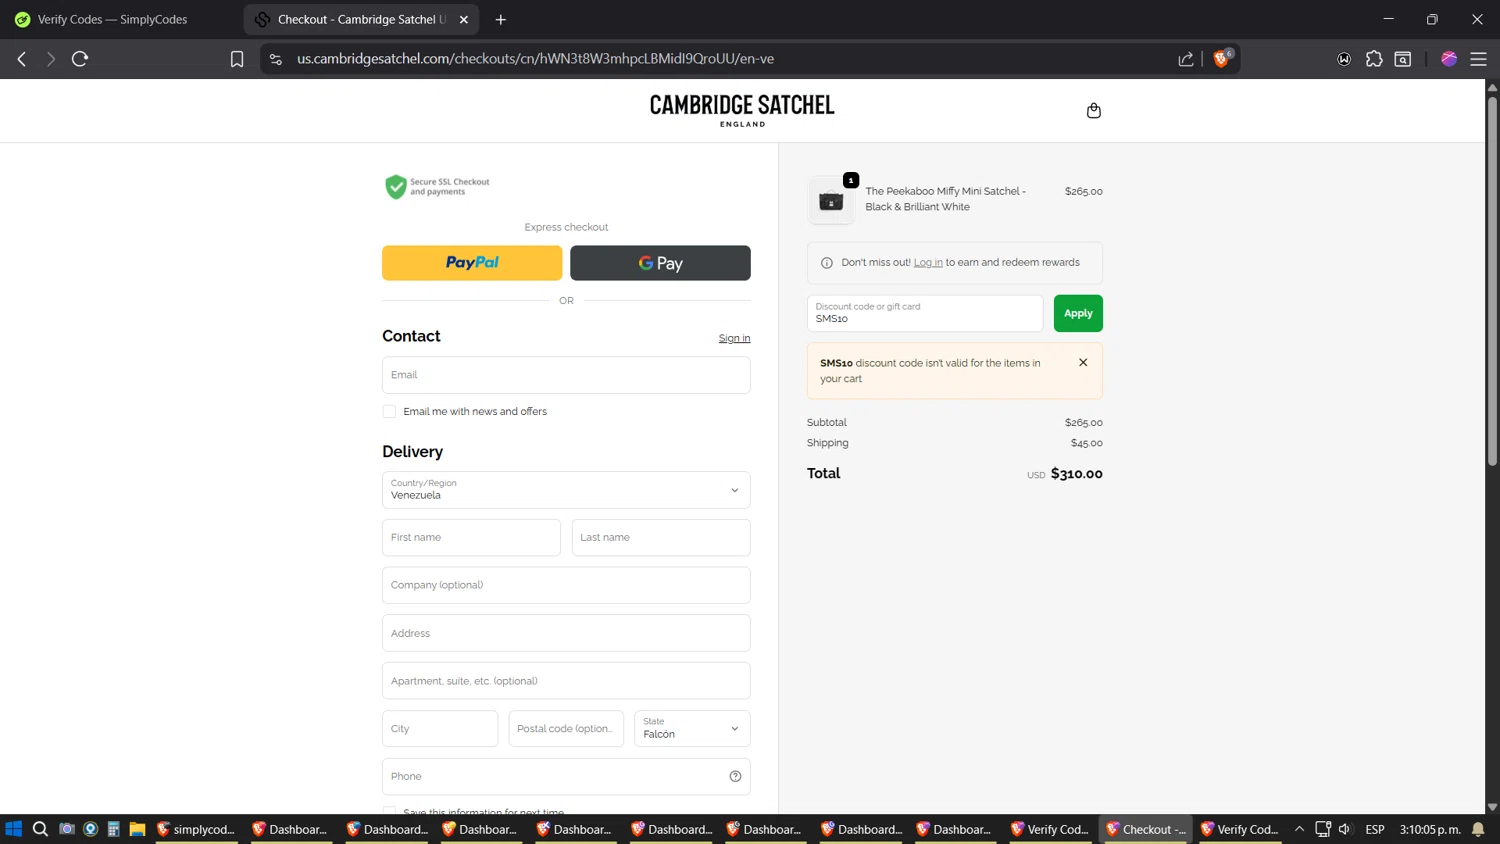Open simplycod... window in taskbar

[x=196, y=829]
